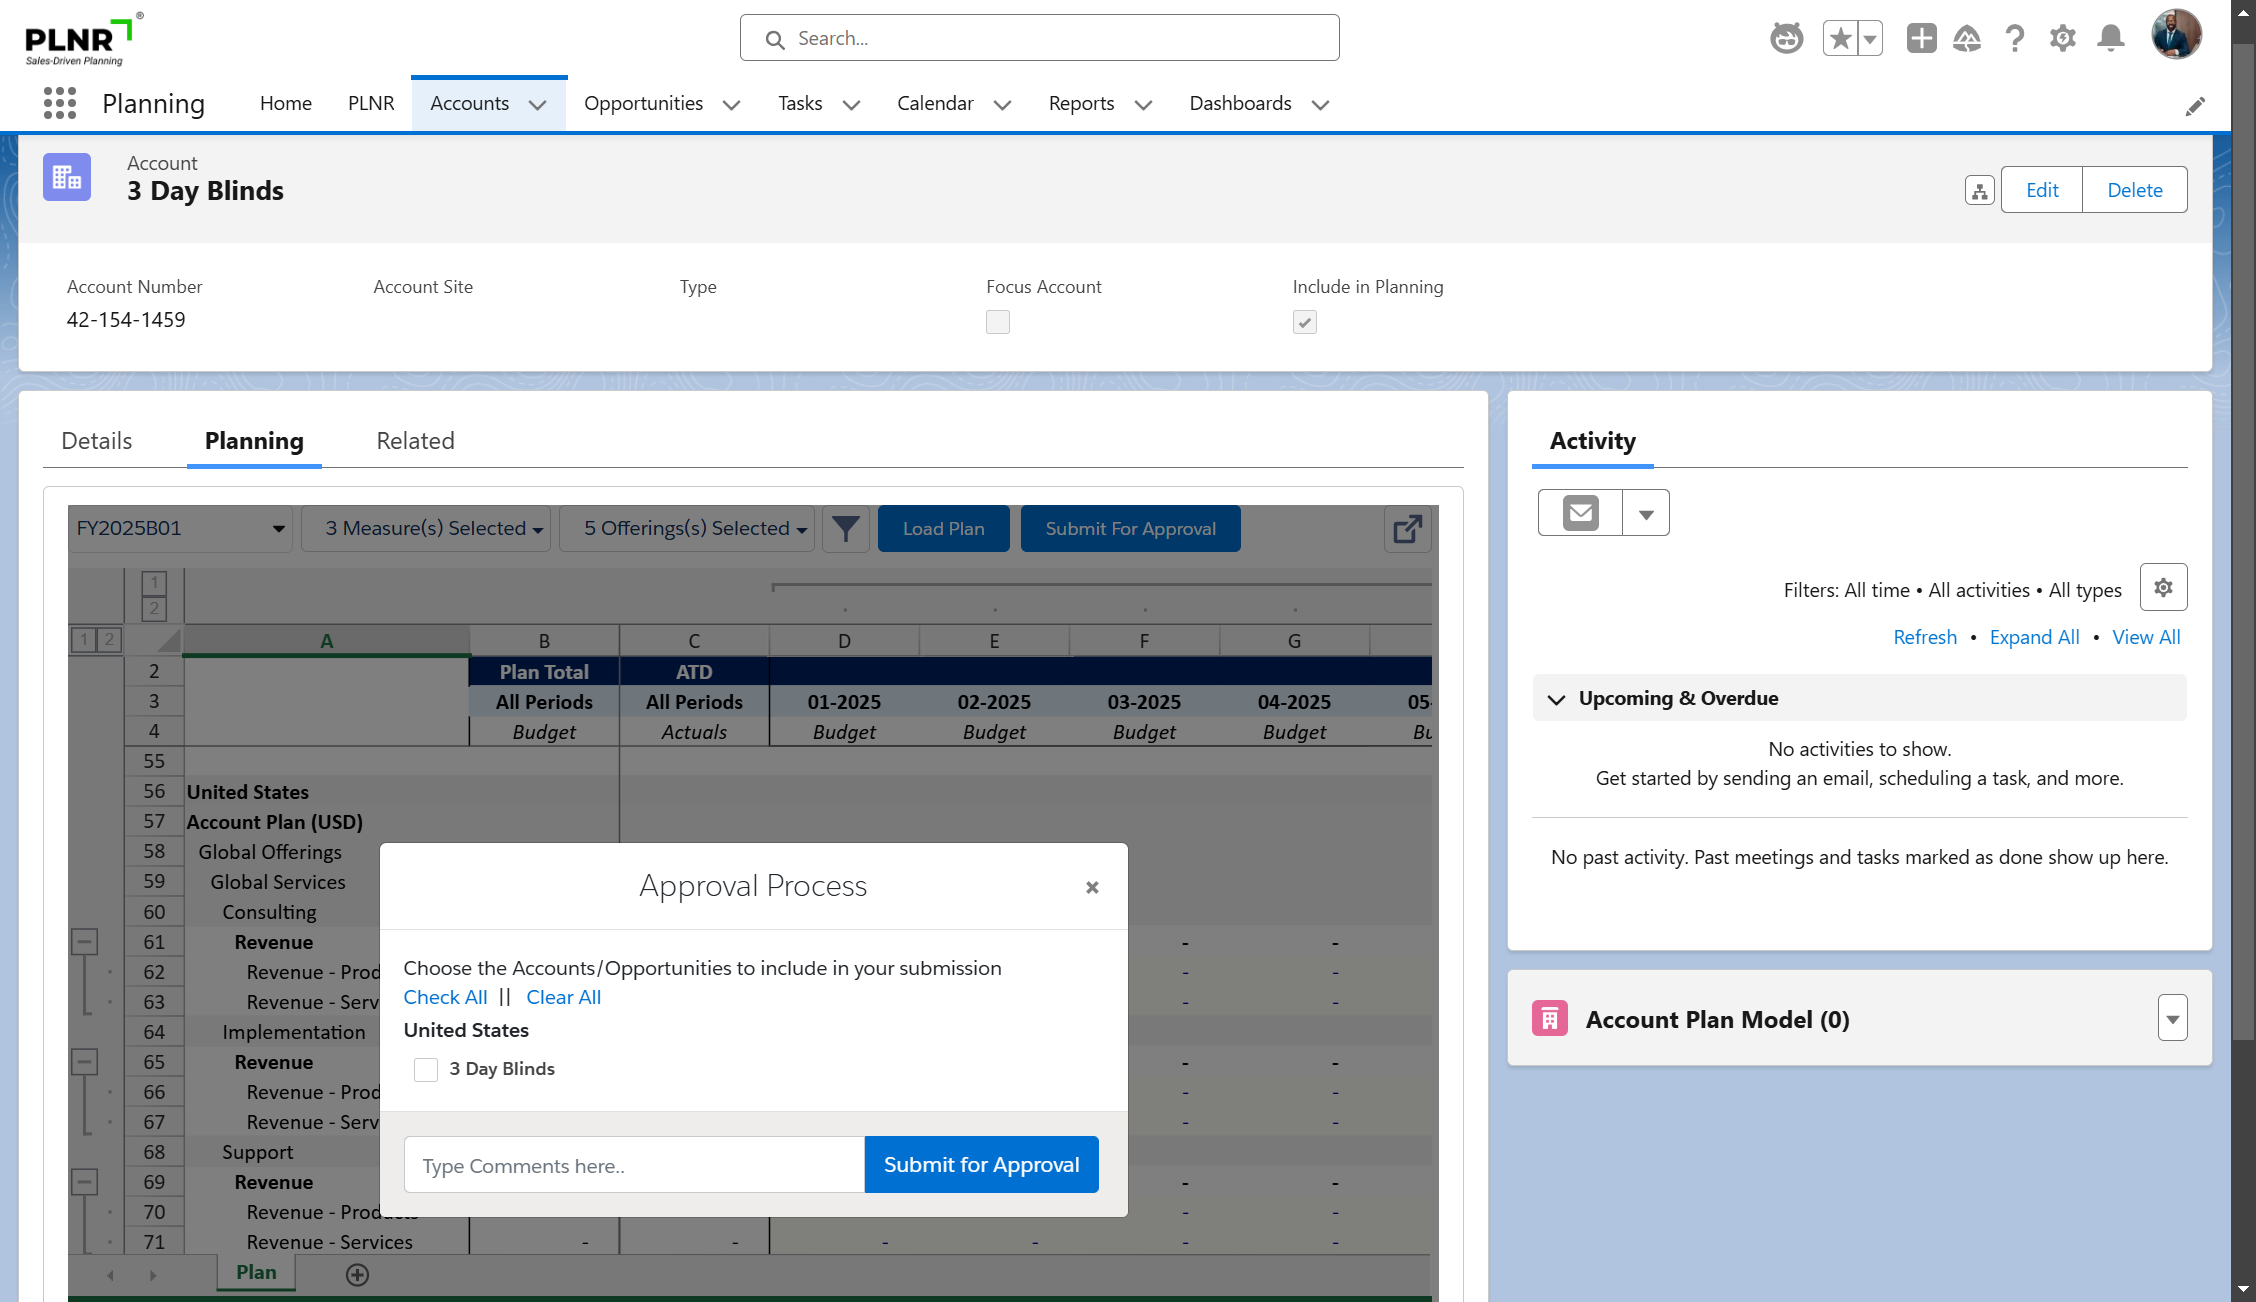Collapse the Upcoming & Overdue section

point(1556,699)
